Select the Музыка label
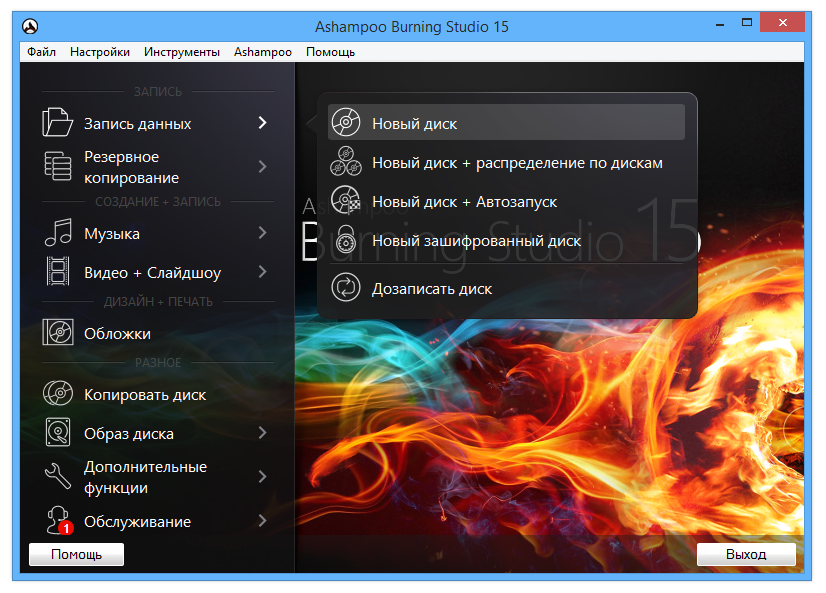The image size is (826, 593). pos(112,233)
